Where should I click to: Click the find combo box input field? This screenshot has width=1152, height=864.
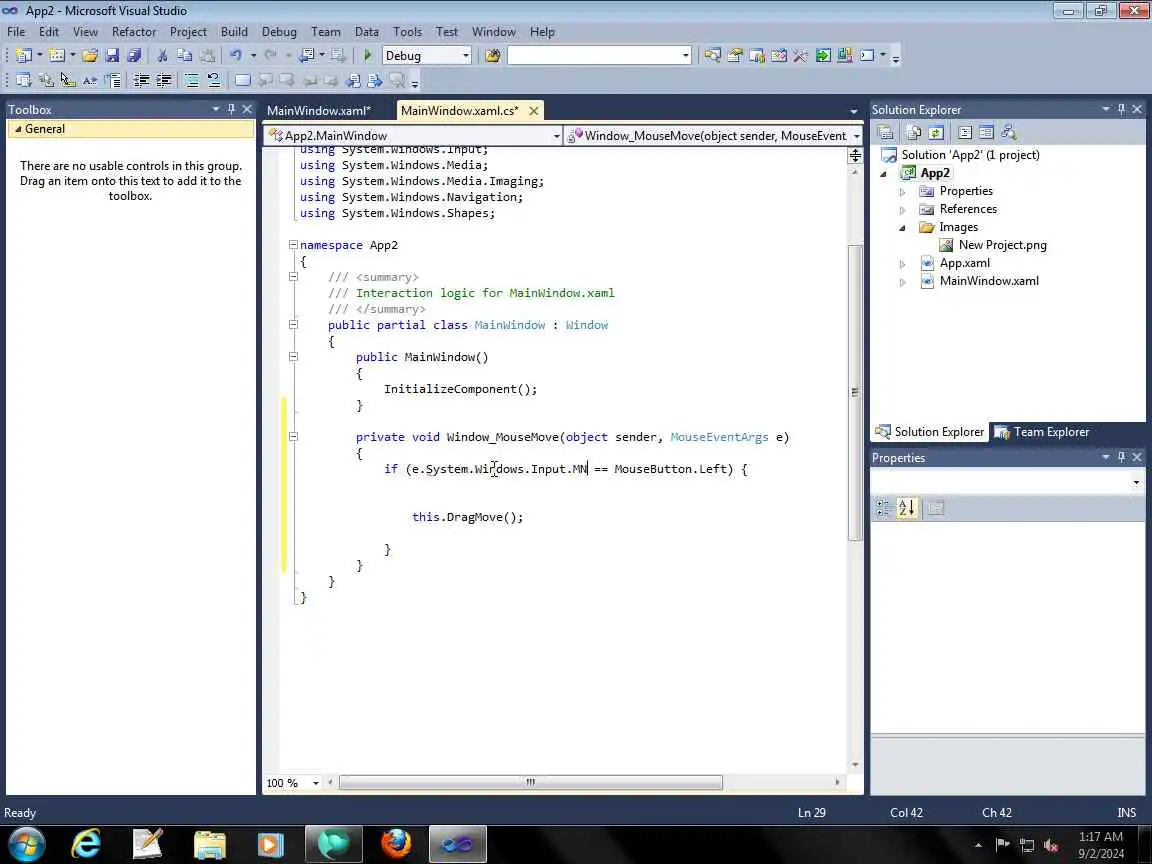(594, 55)
